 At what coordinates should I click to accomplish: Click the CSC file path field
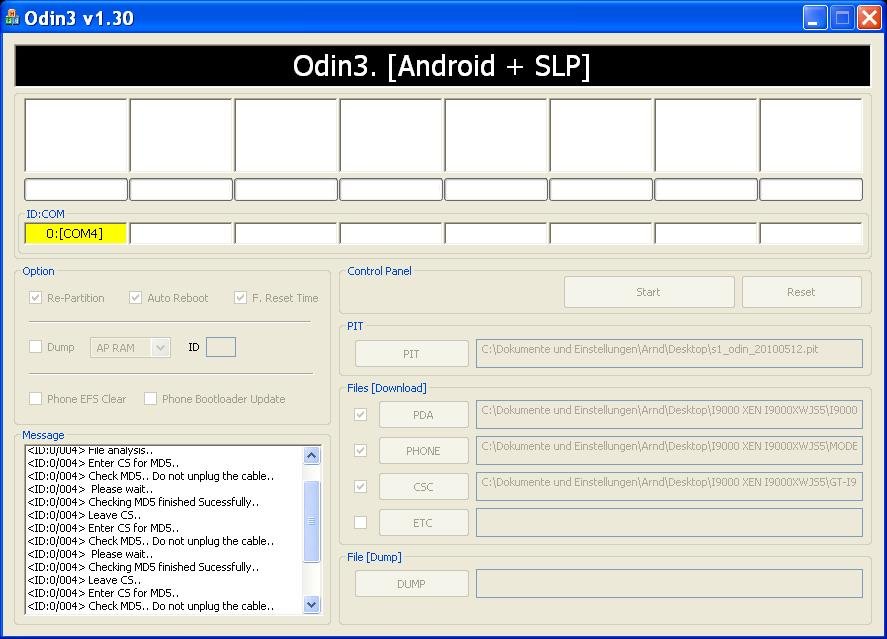click(669, 486)
